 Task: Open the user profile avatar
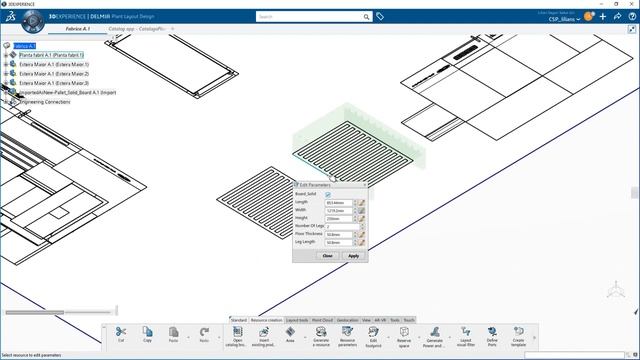(x=589, y=16)
